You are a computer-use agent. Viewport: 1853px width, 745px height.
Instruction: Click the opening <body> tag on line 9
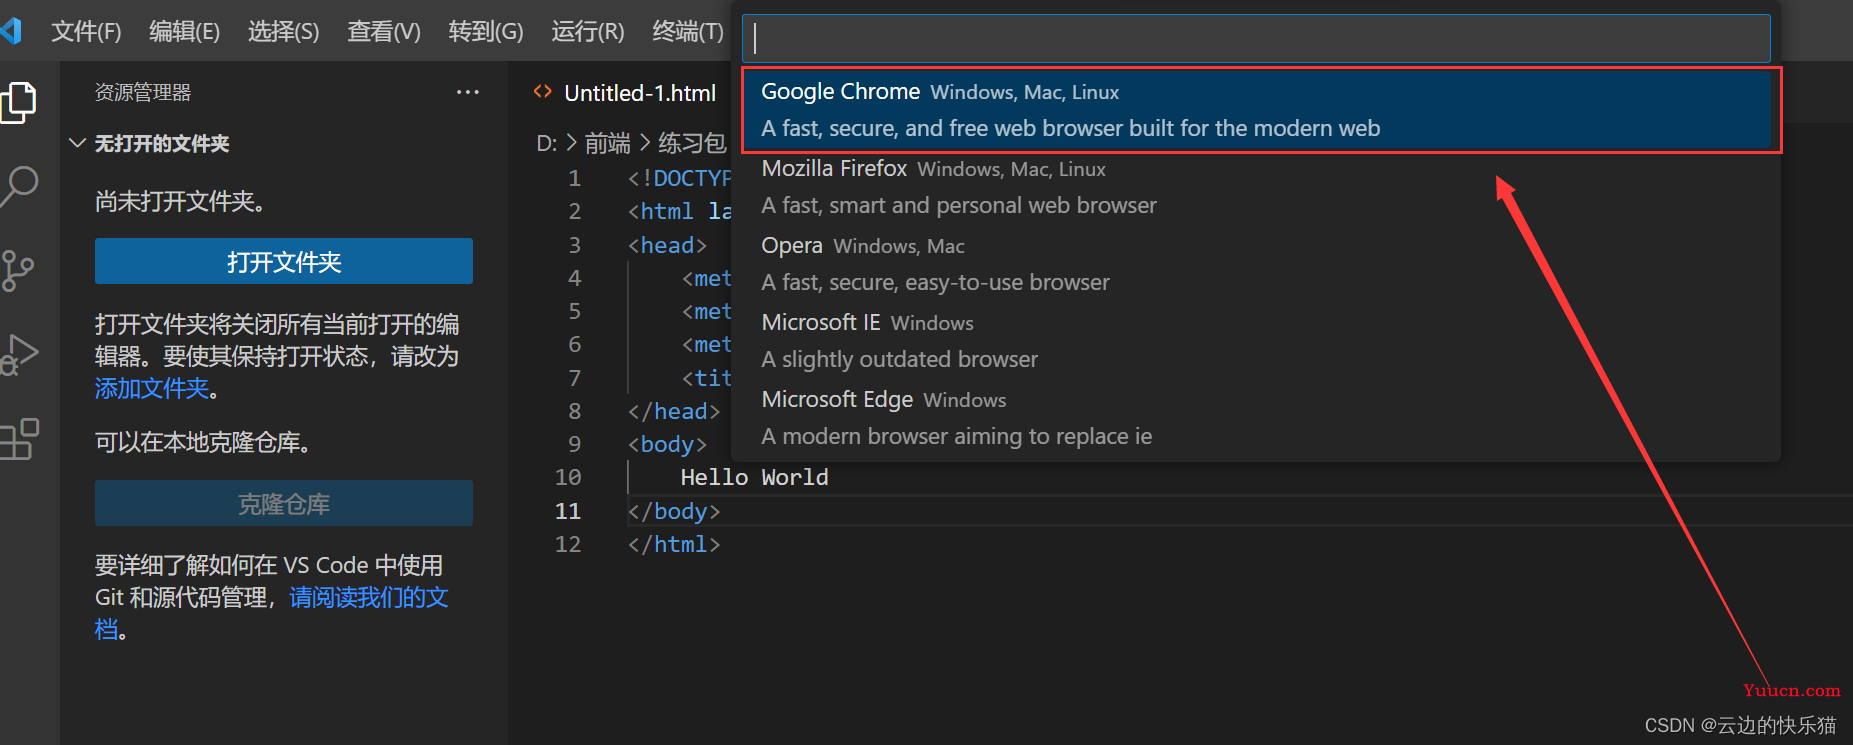pos(667,444)
